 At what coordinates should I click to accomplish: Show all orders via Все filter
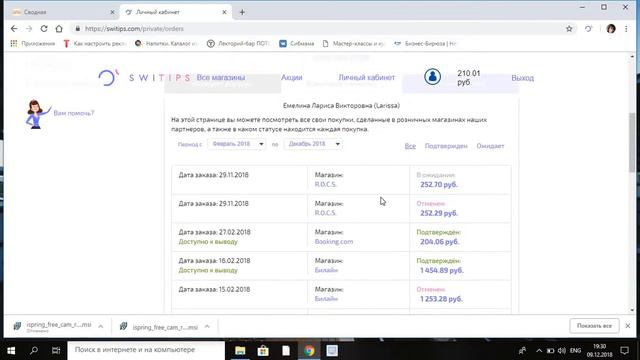coord(410,146)
